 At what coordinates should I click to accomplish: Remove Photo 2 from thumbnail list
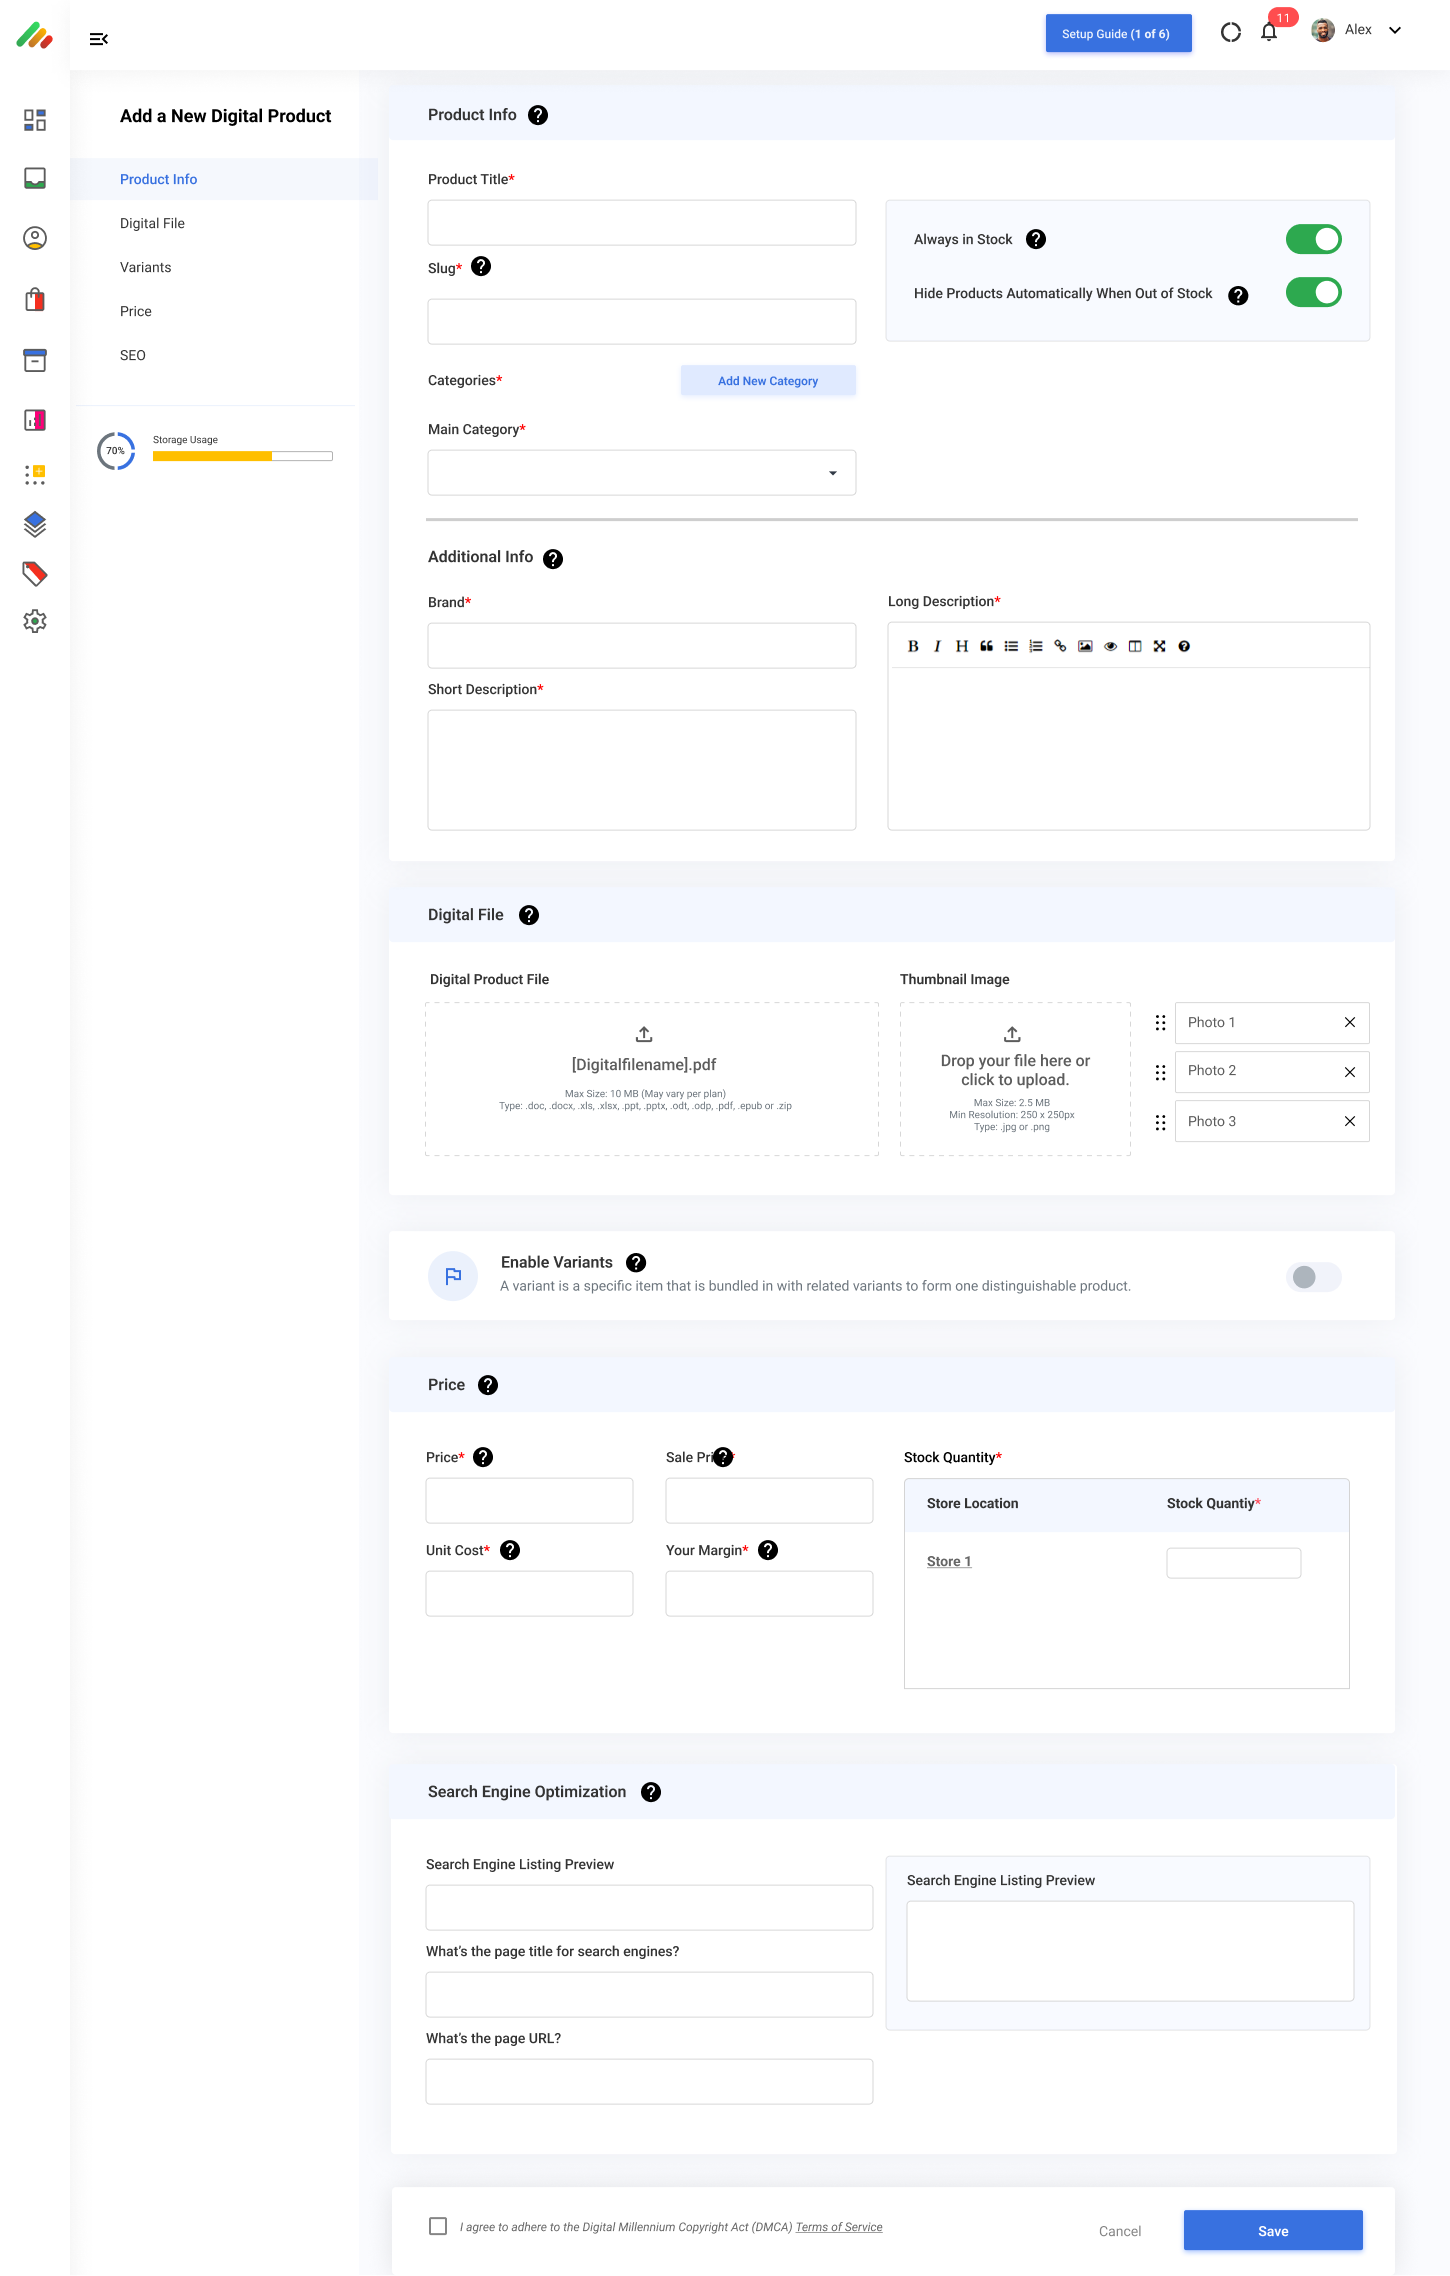pos(1349,1072)
